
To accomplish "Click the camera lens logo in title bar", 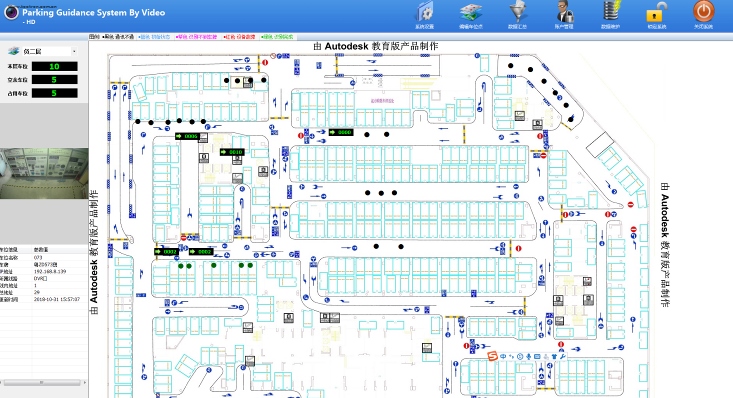I will pos(11,12).
